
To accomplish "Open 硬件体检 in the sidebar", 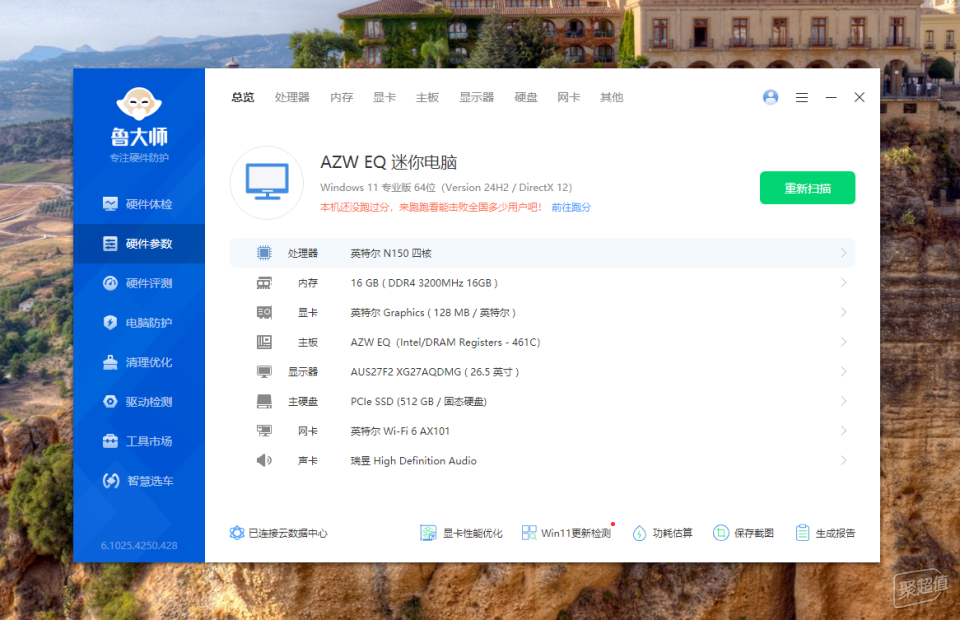I will 138,204.
